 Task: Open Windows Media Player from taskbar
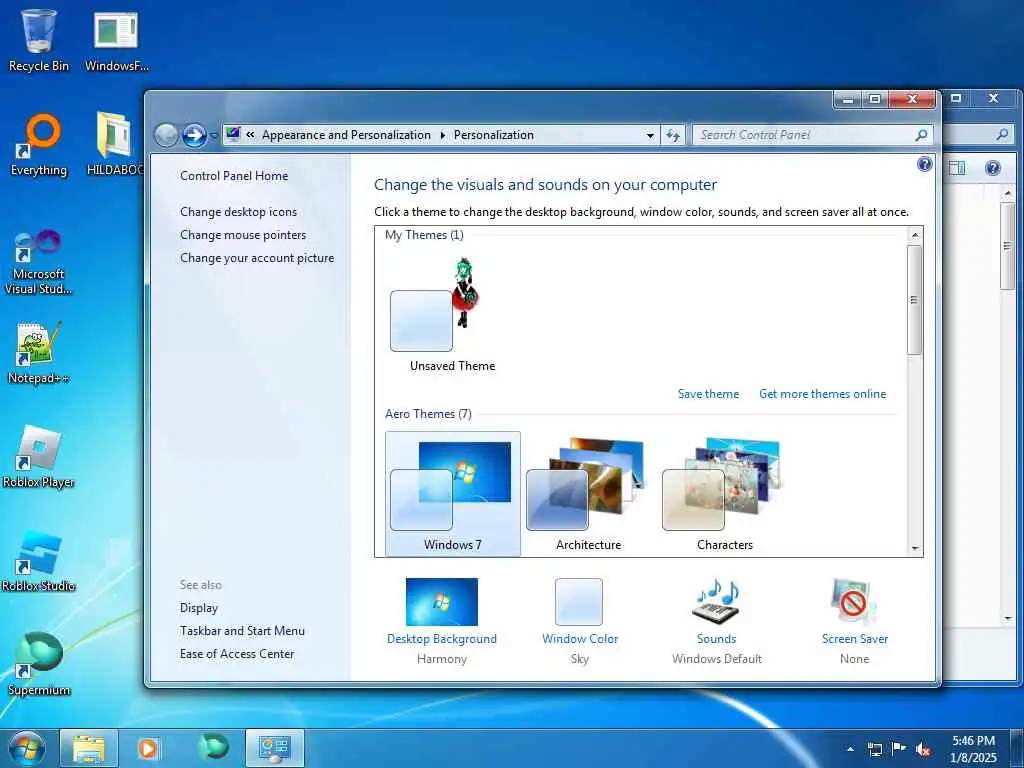[x=148, y=748]
